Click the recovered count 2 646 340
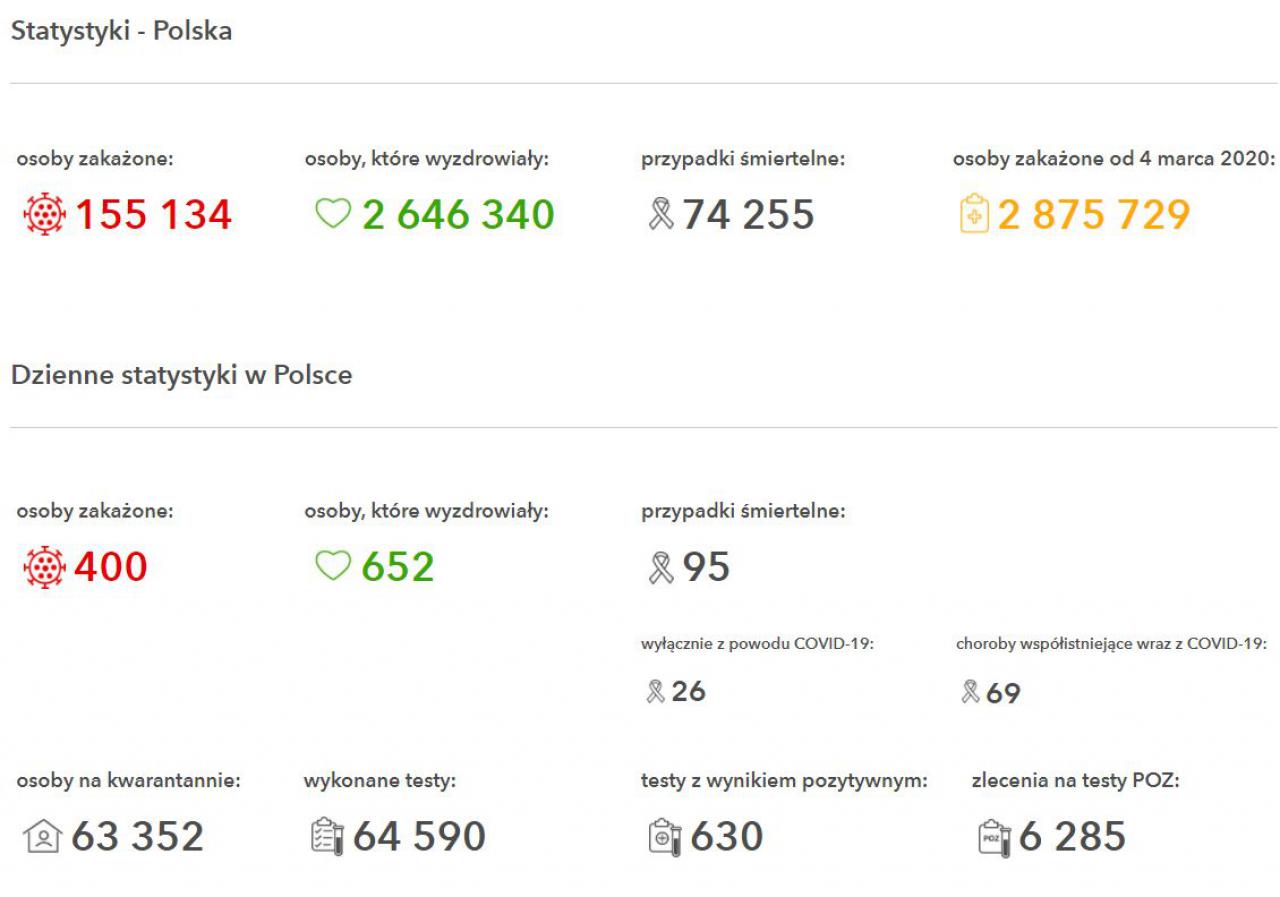1280x897 pixels. (x=458, y=215)
